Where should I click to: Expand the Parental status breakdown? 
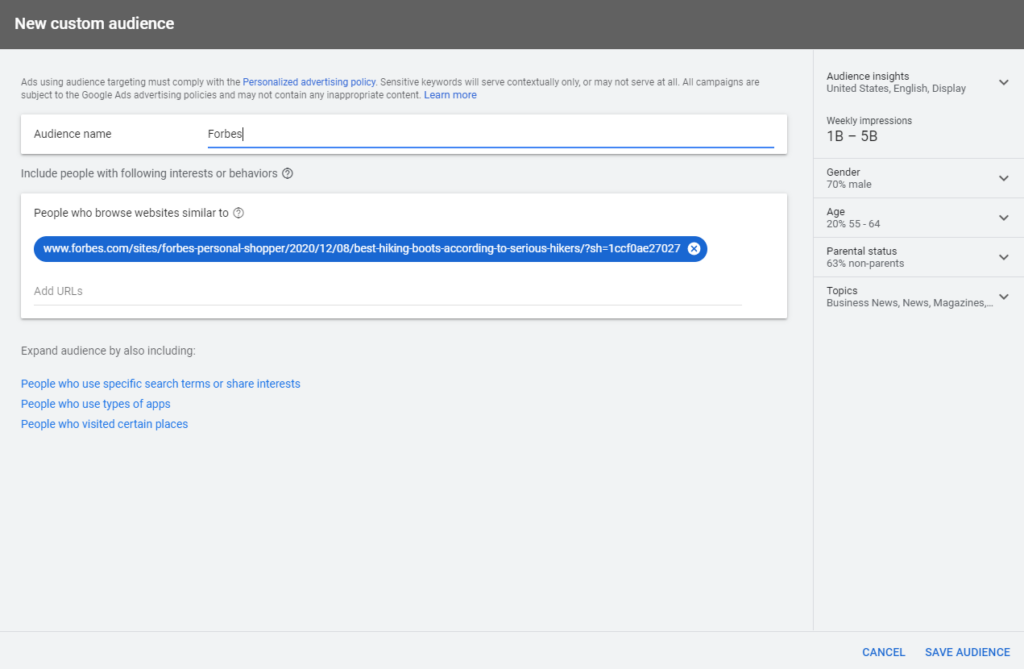click(x=1004, y=257)
